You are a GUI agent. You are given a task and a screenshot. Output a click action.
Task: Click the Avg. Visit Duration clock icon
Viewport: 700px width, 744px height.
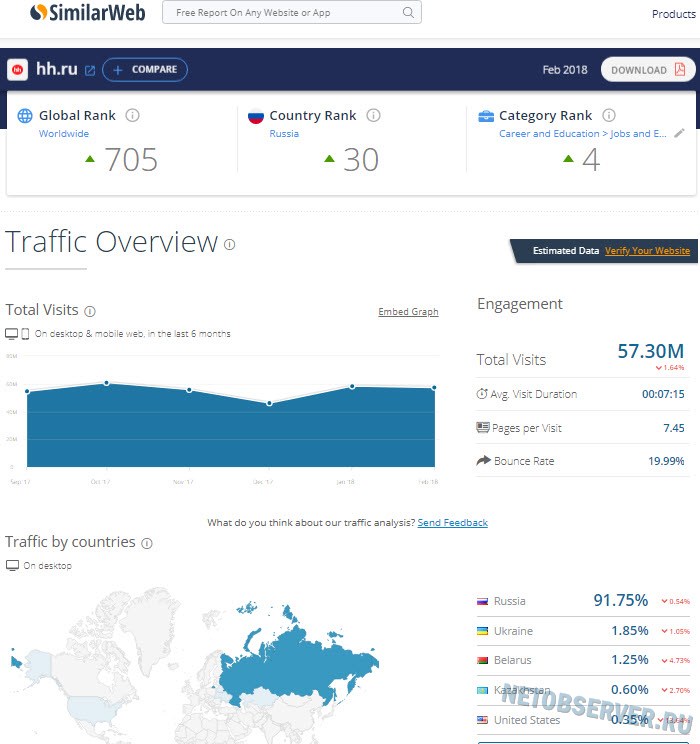(x=482, y=393)
